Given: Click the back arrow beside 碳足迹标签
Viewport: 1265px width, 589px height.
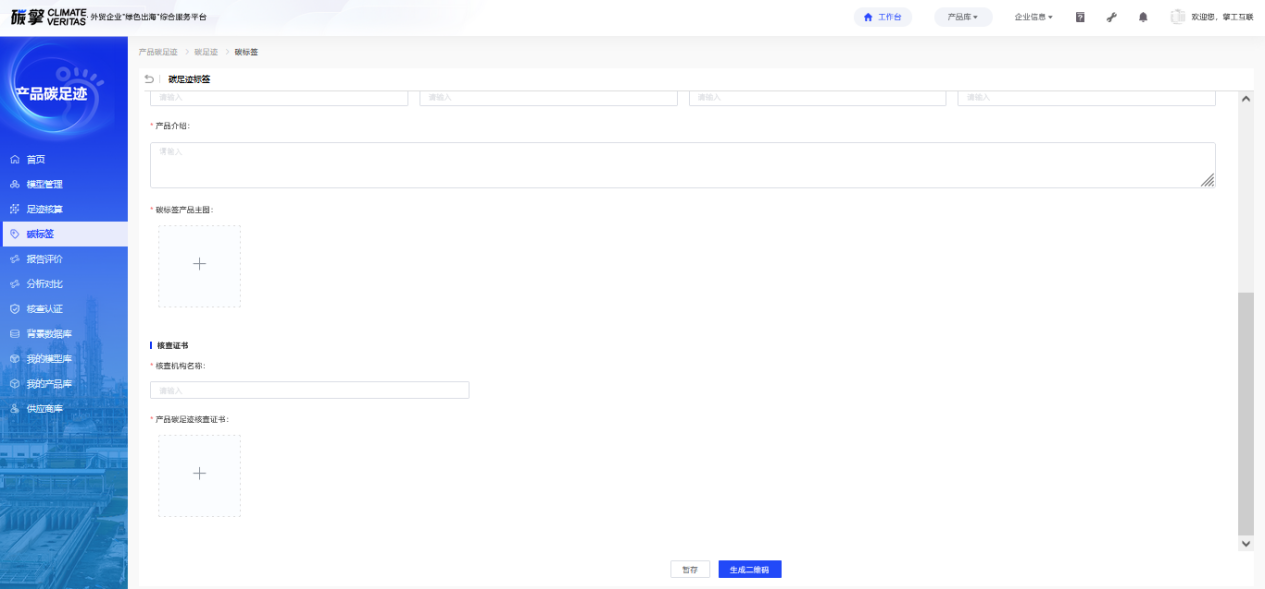Looking at the screenshot, I should point(149,79).
